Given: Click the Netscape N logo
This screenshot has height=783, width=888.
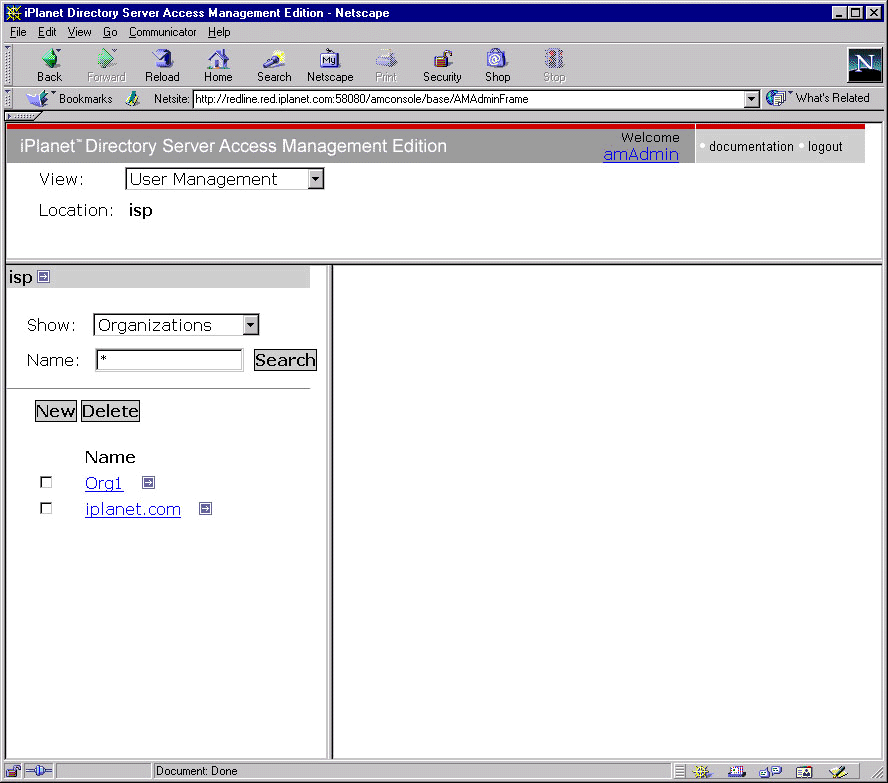Looking at the screenshot, I should [x=864, y=64].
